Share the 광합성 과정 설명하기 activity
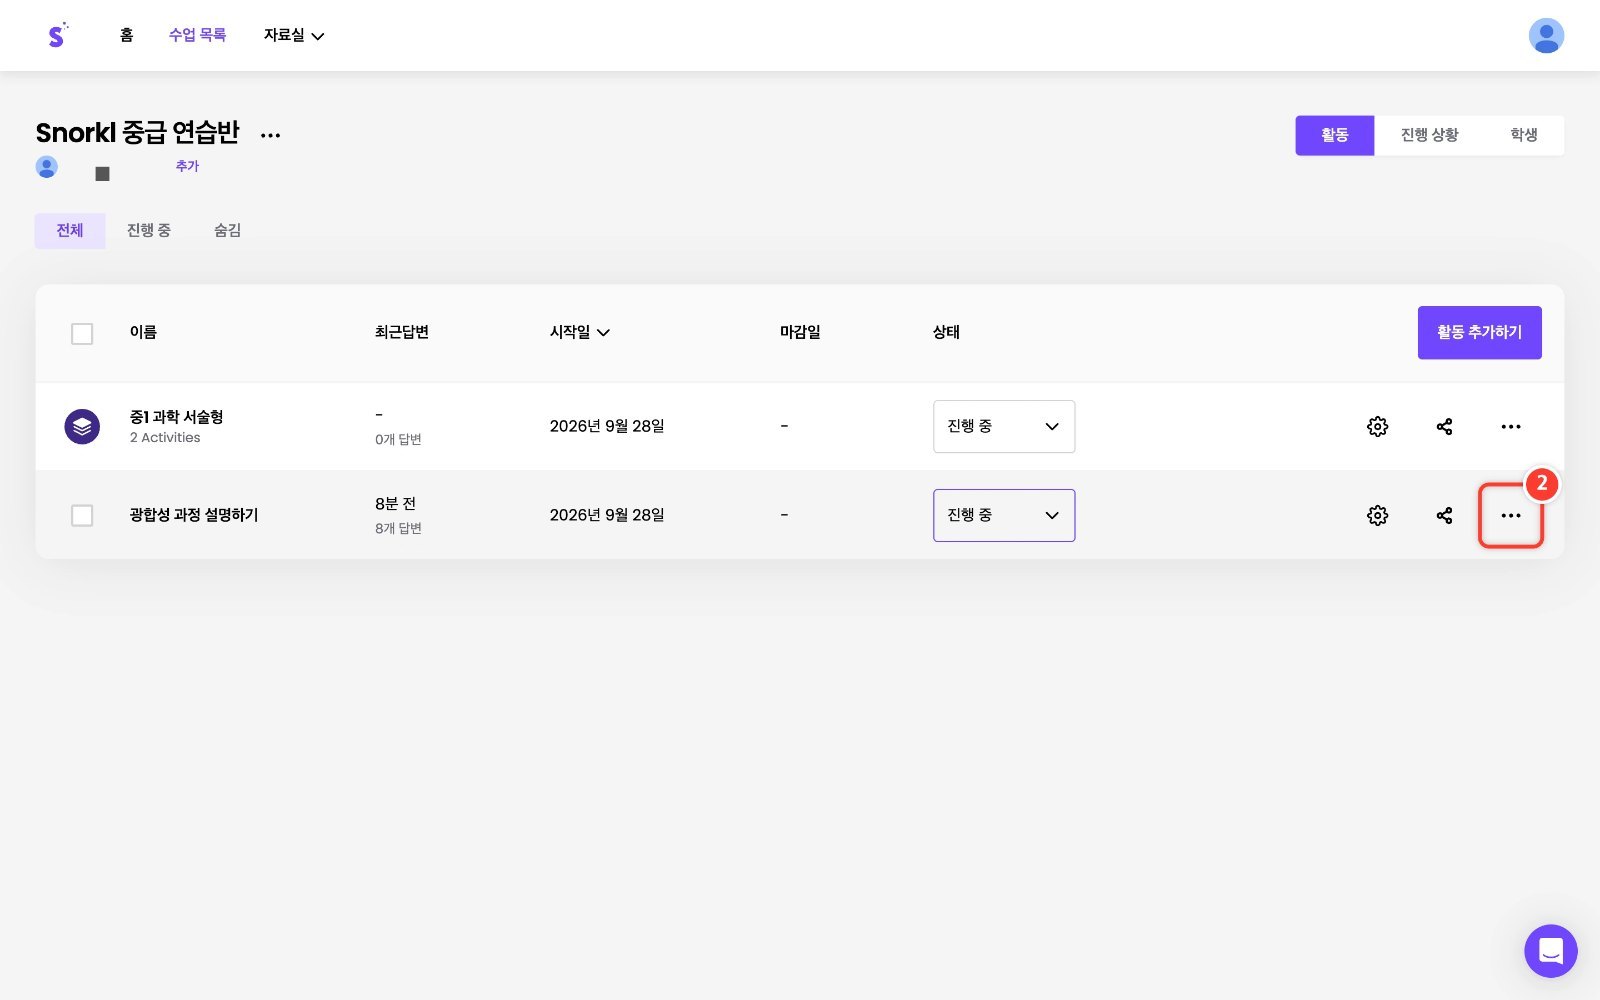The width and height of the screenshot is (1600, 1000). pyautogui.click(x=1444, y=516)
